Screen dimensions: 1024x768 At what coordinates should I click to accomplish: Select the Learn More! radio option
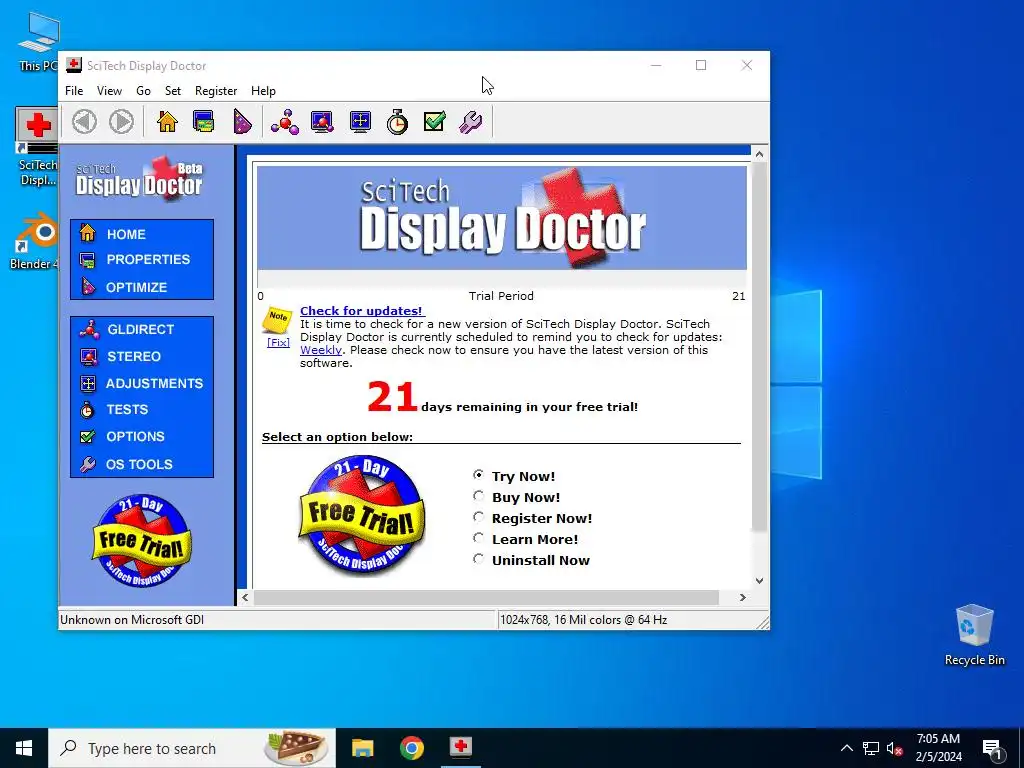(x=479, y=538)
